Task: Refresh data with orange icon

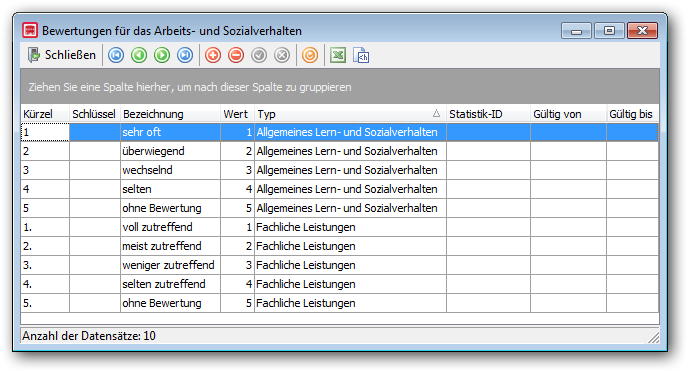Action: [310, 55]
